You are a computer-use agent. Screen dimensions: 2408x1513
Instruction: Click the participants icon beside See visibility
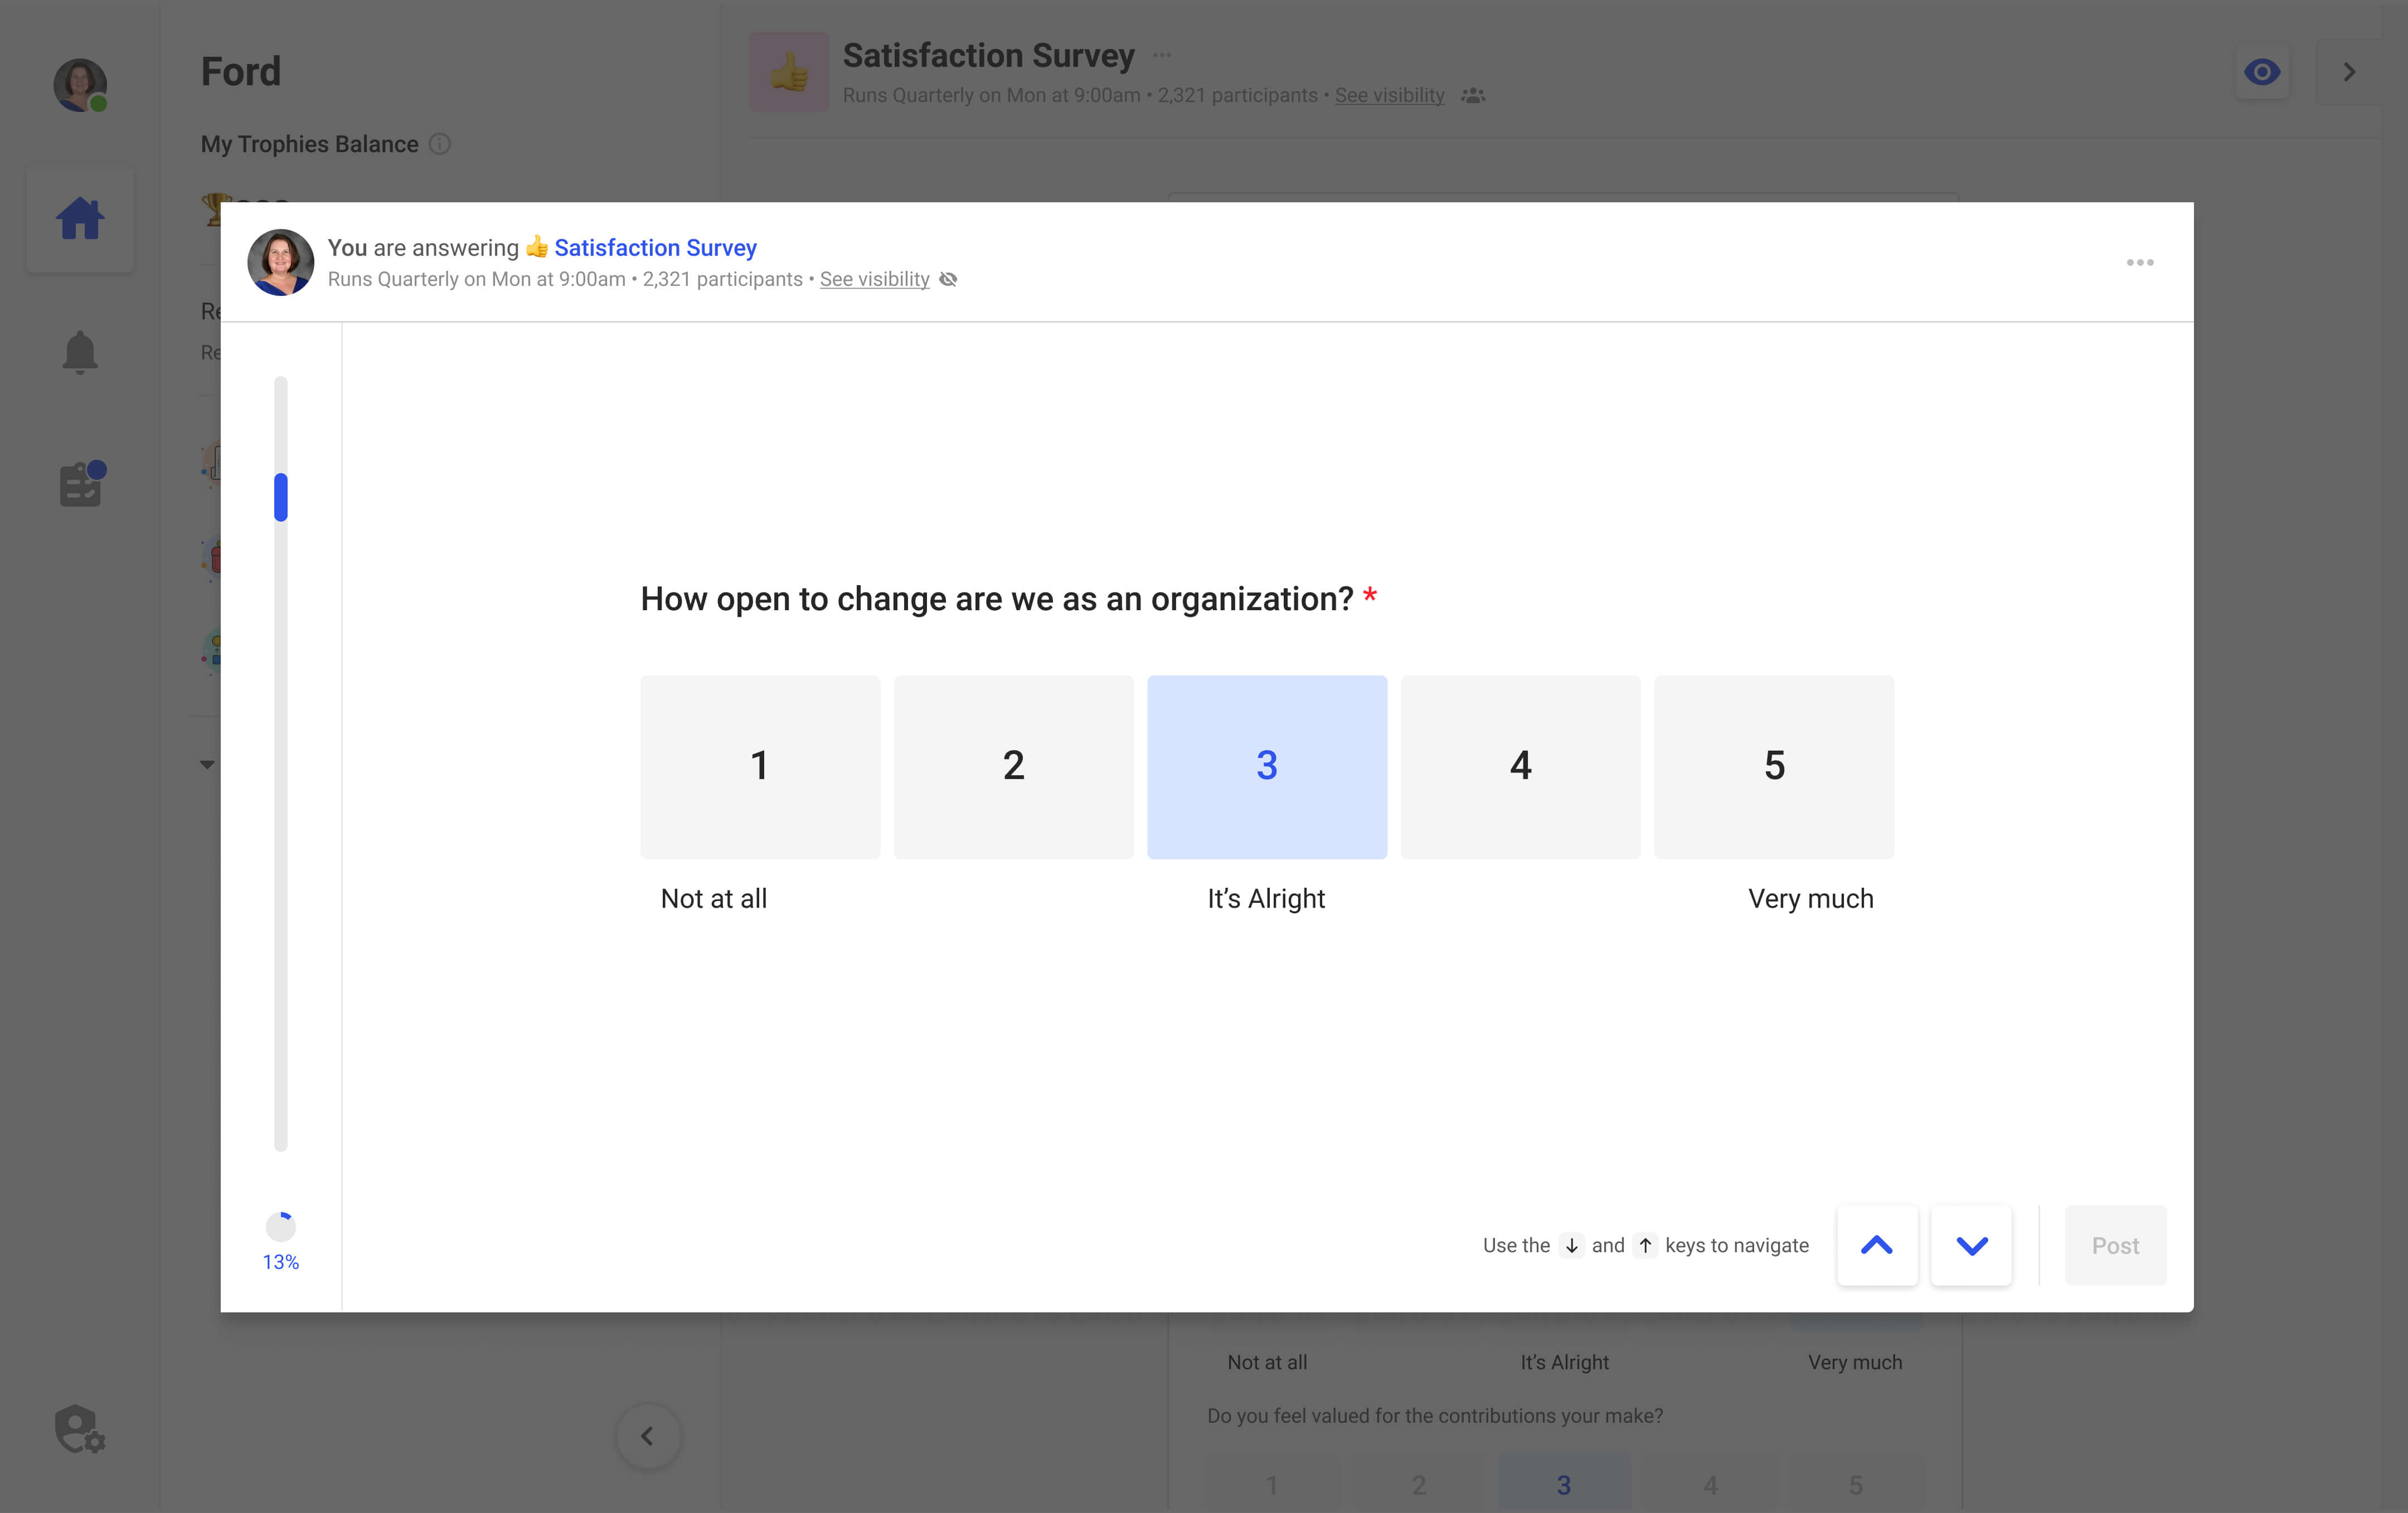point(1474,95)
